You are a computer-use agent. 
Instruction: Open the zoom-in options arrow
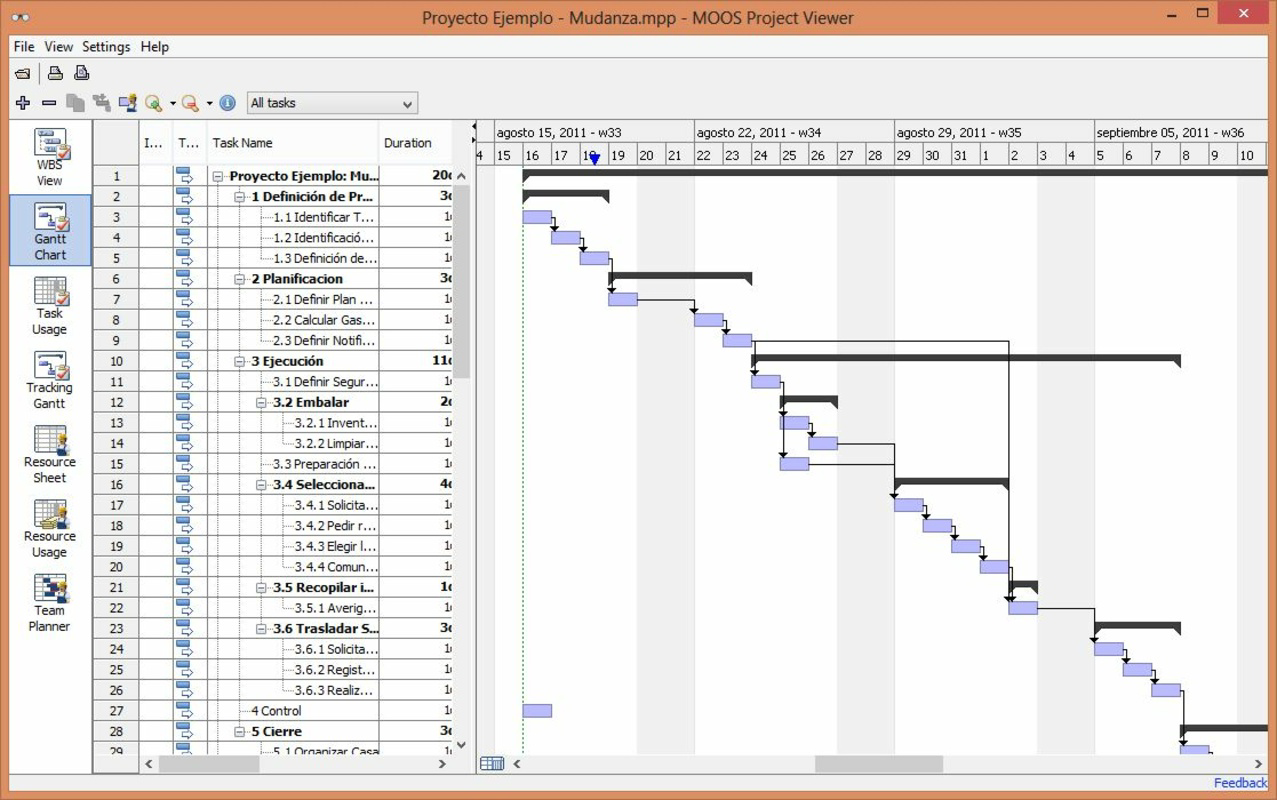point(173,103)
